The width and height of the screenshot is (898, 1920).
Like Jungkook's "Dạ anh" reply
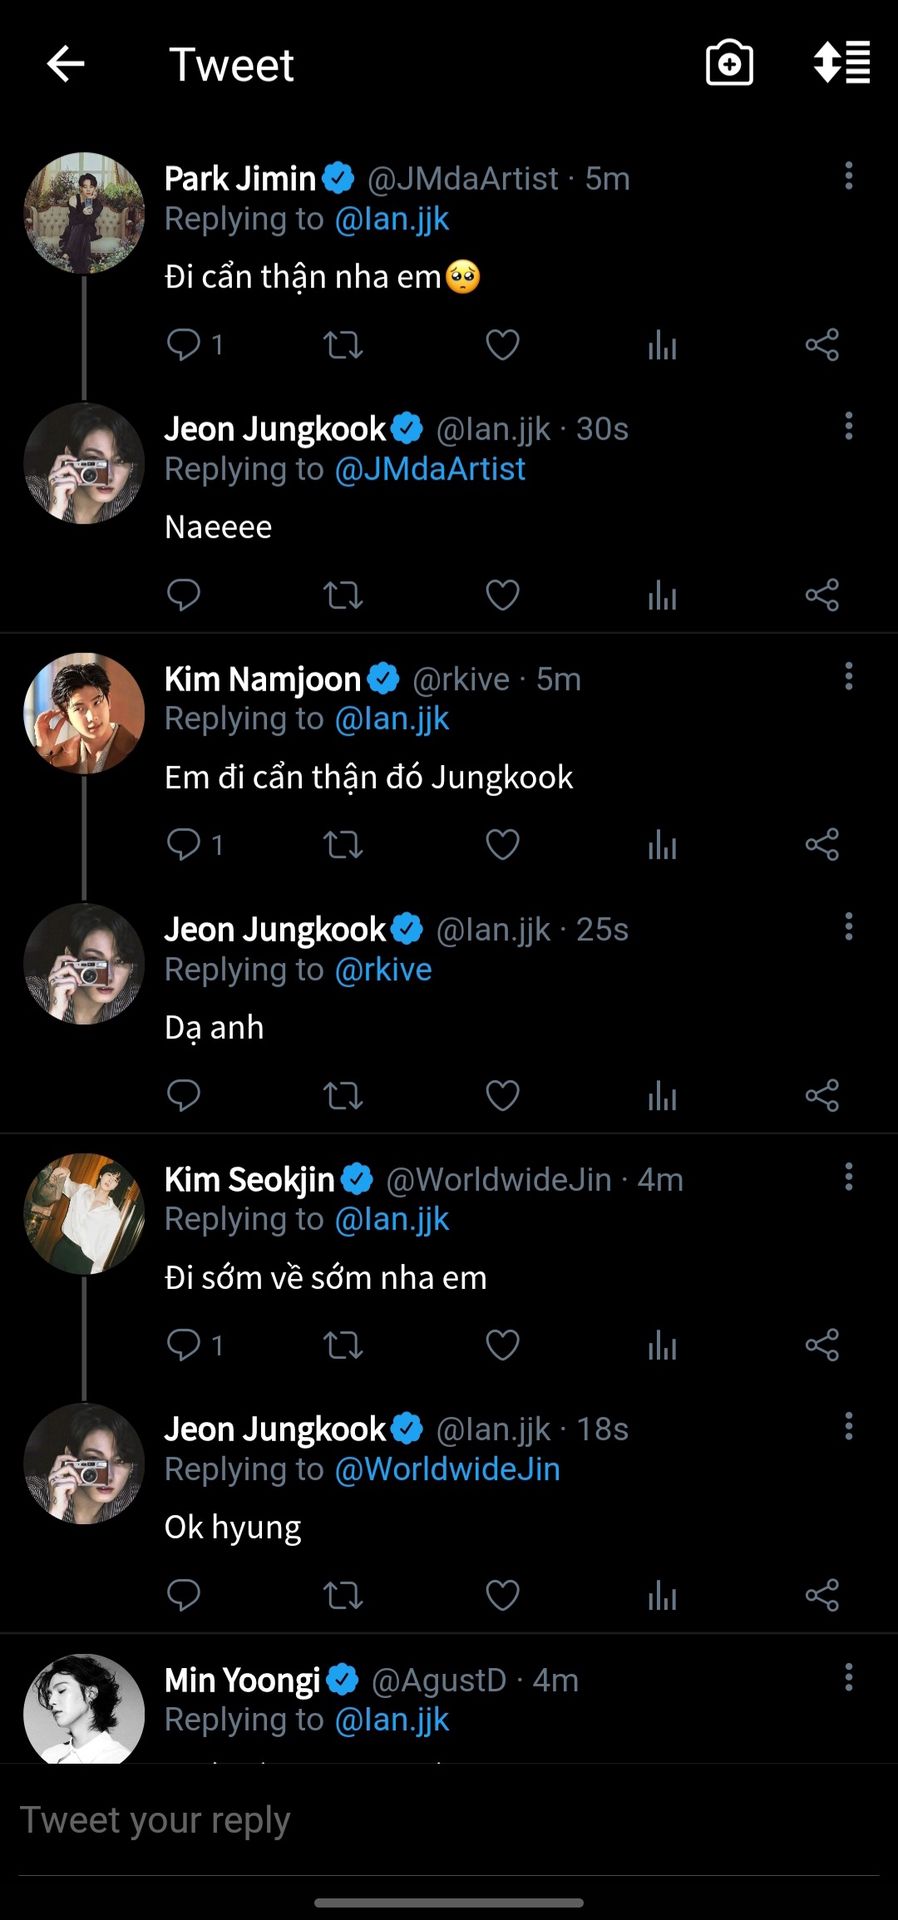[502, 1095]
